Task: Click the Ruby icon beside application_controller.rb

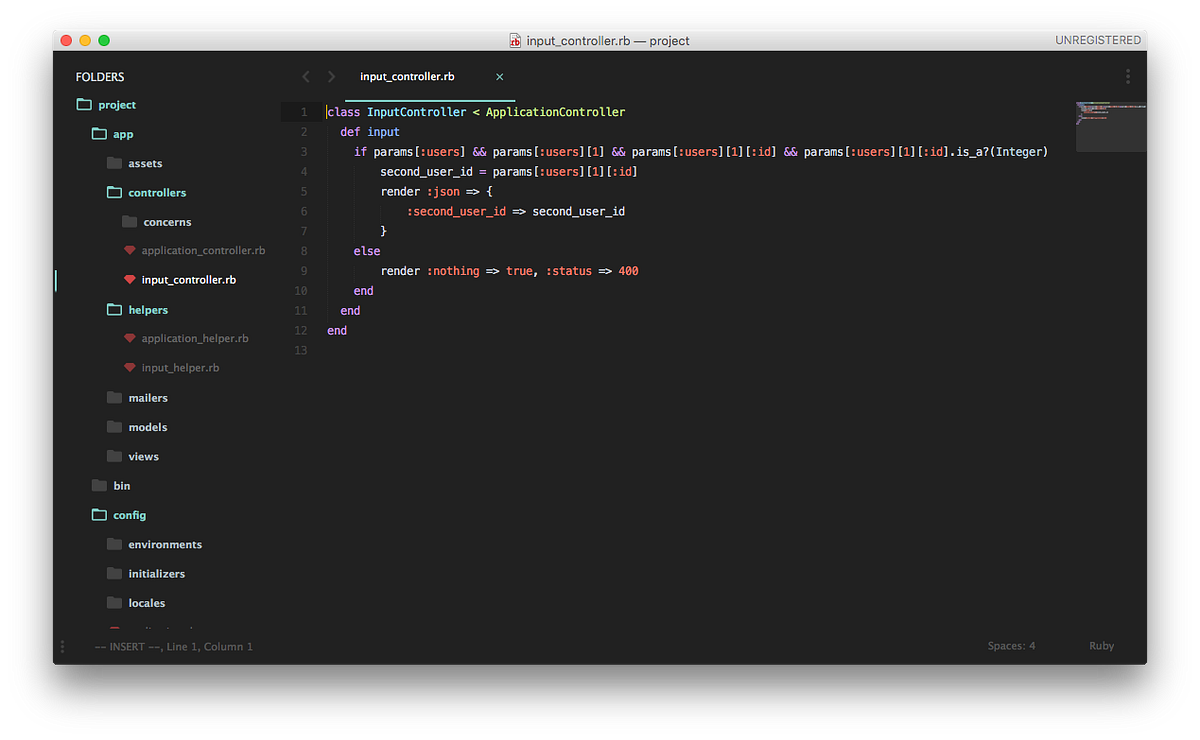Action: pos(129,251)
